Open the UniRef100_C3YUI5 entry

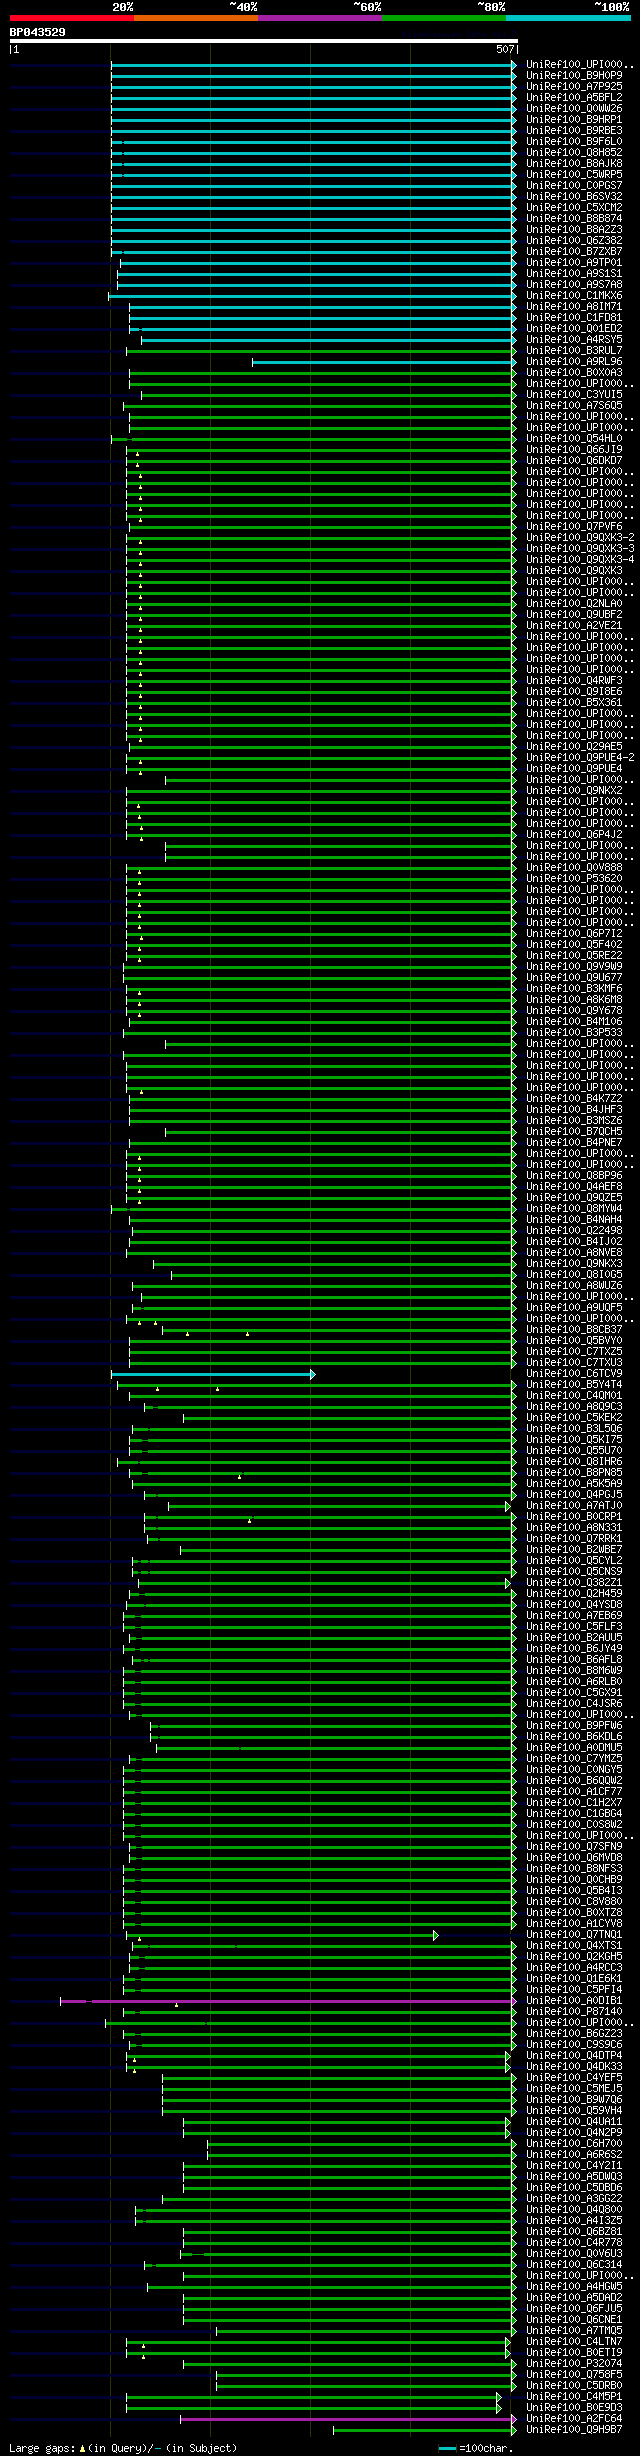[x=574, y=394]
